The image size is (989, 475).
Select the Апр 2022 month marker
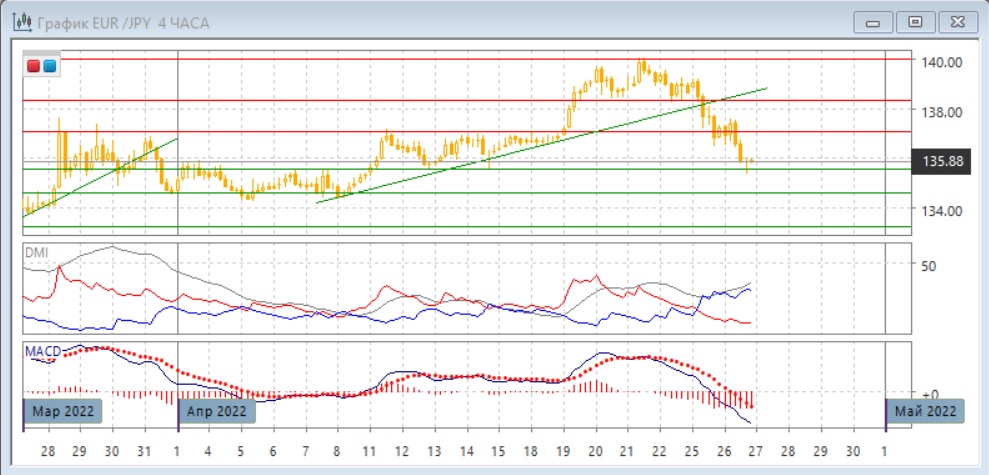pos(217,411)
